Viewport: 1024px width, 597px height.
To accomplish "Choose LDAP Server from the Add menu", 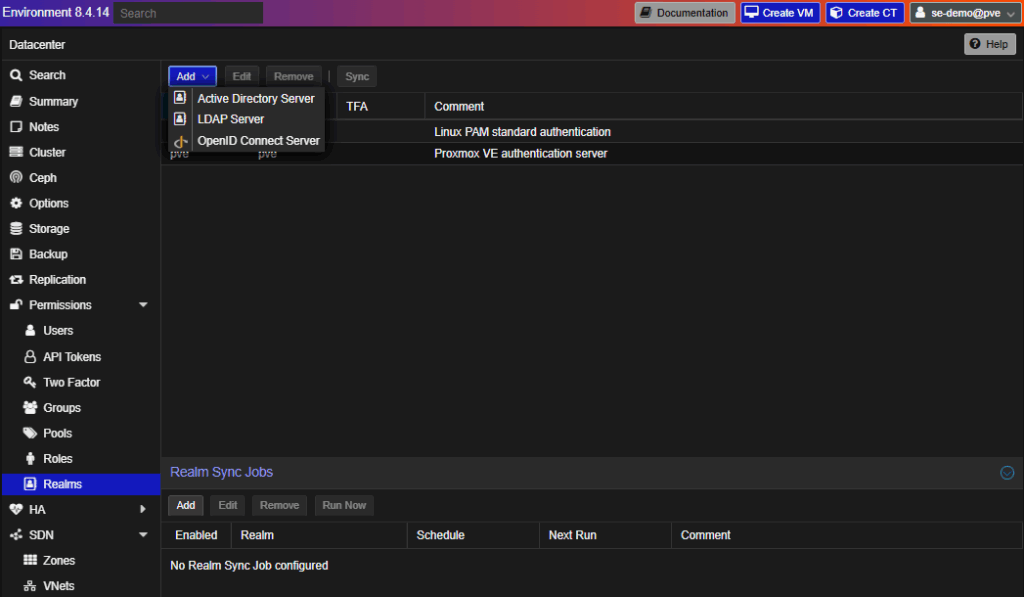I will pos(228,118).
